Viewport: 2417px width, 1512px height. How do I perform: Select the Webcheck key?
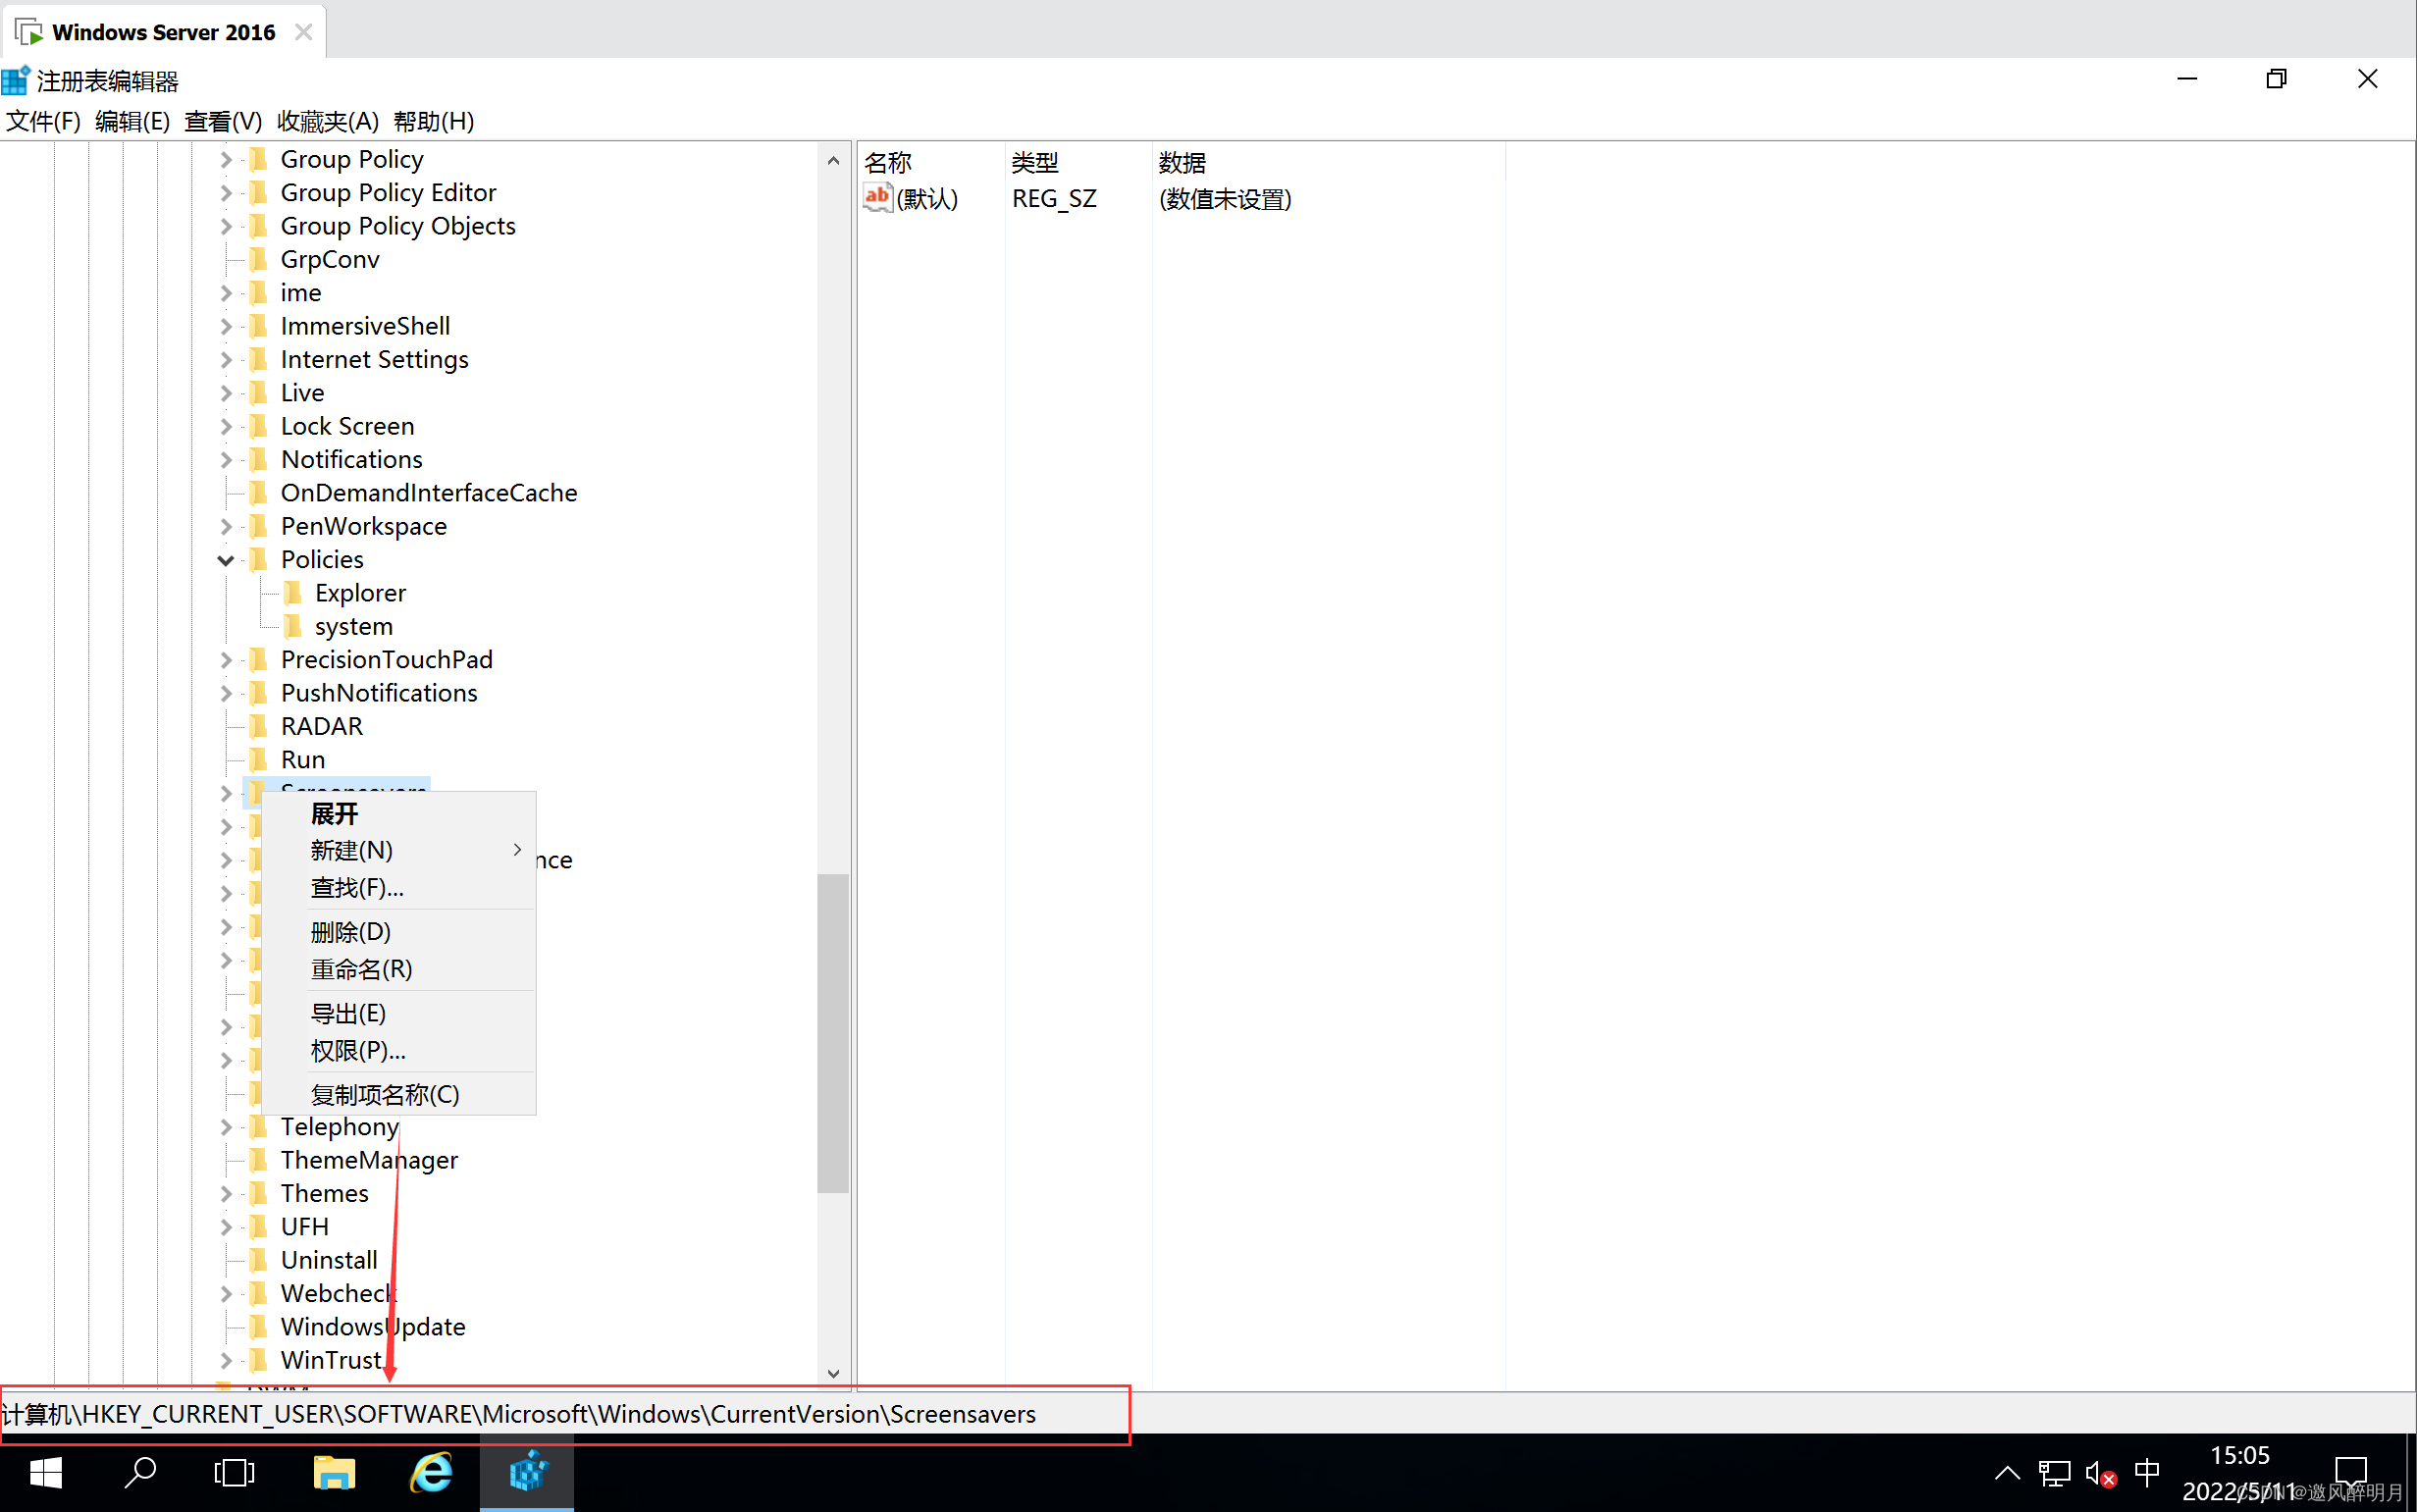(338, 1293)
